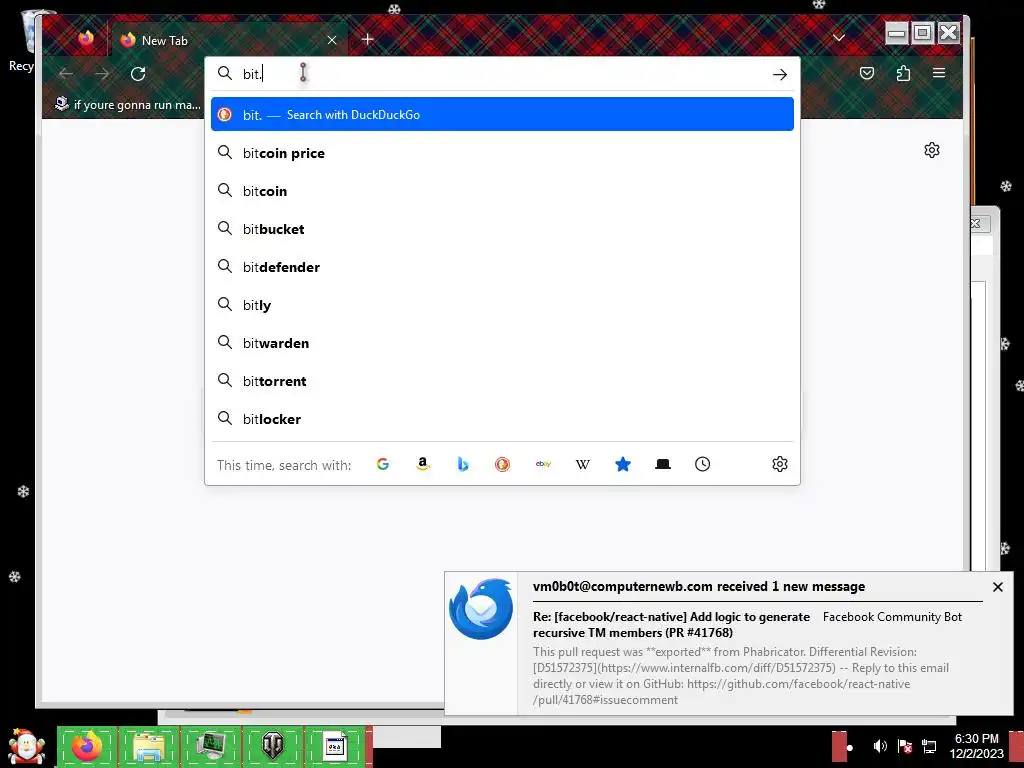Open the network tray icon
The width and height of the screenshot is (1024, 768).
[929, 746]
